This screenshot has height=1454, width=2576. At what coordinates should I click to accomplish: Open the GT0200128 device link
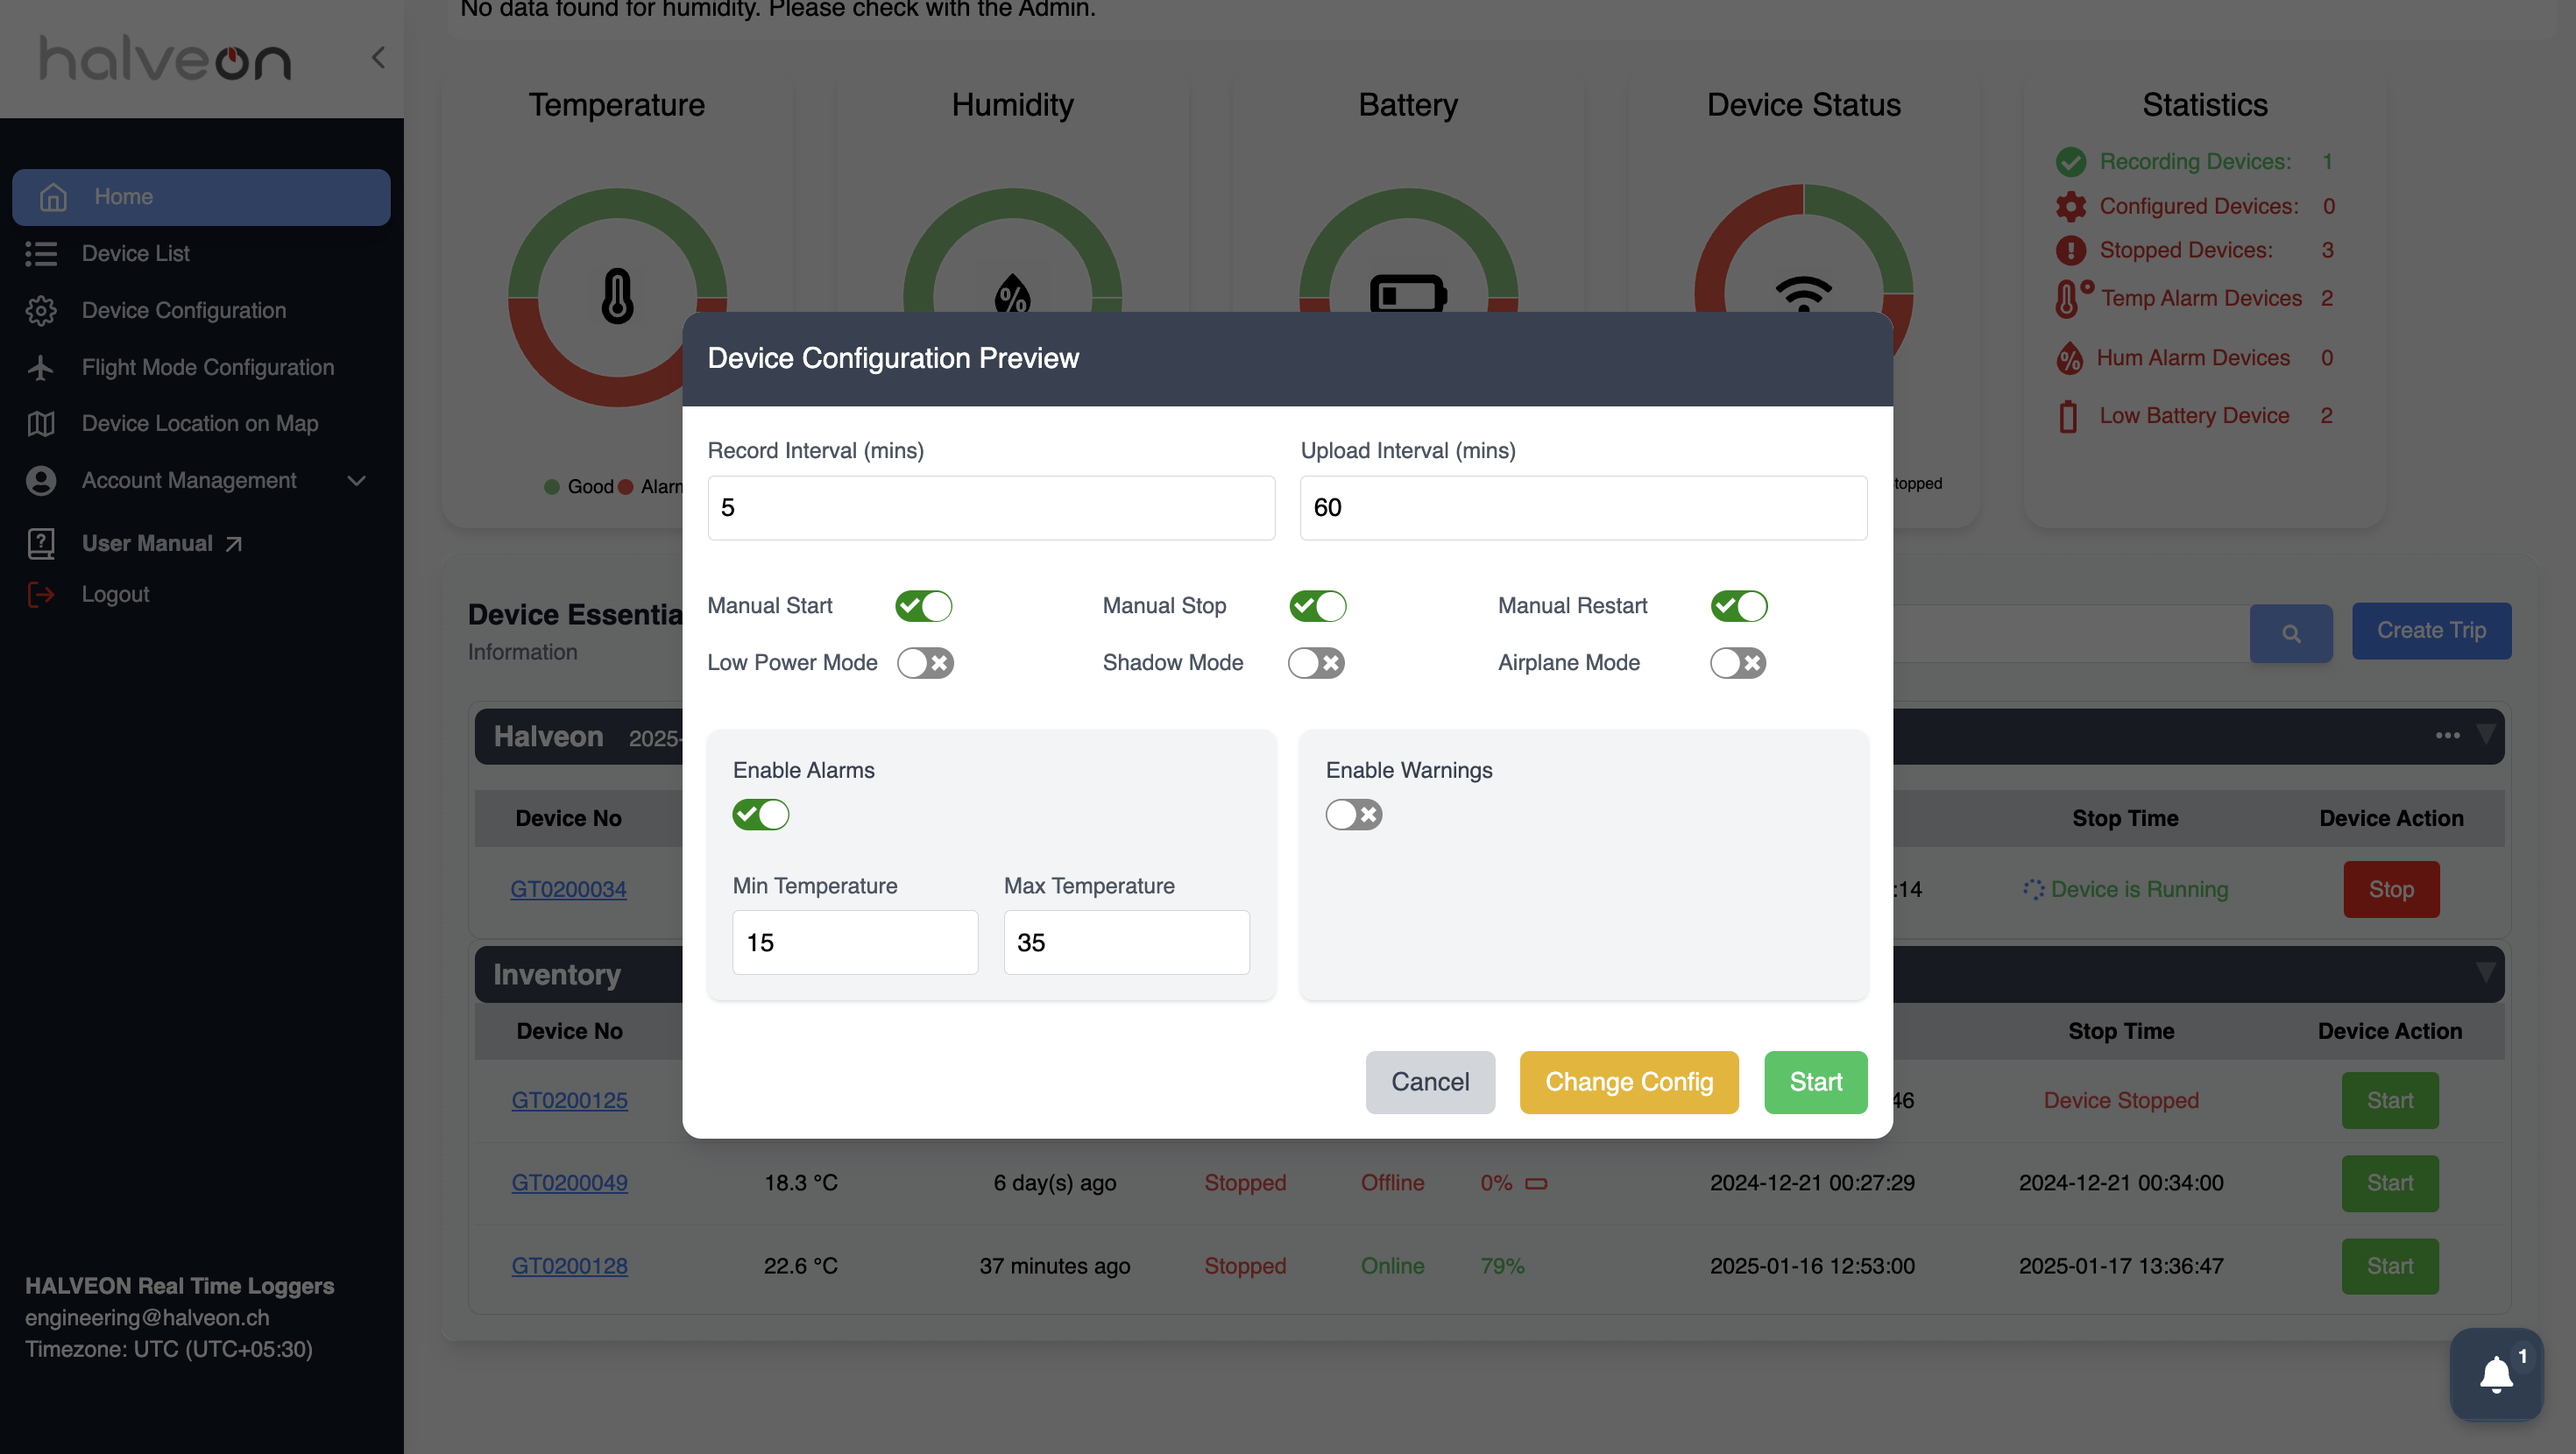tap(569, 1266)
